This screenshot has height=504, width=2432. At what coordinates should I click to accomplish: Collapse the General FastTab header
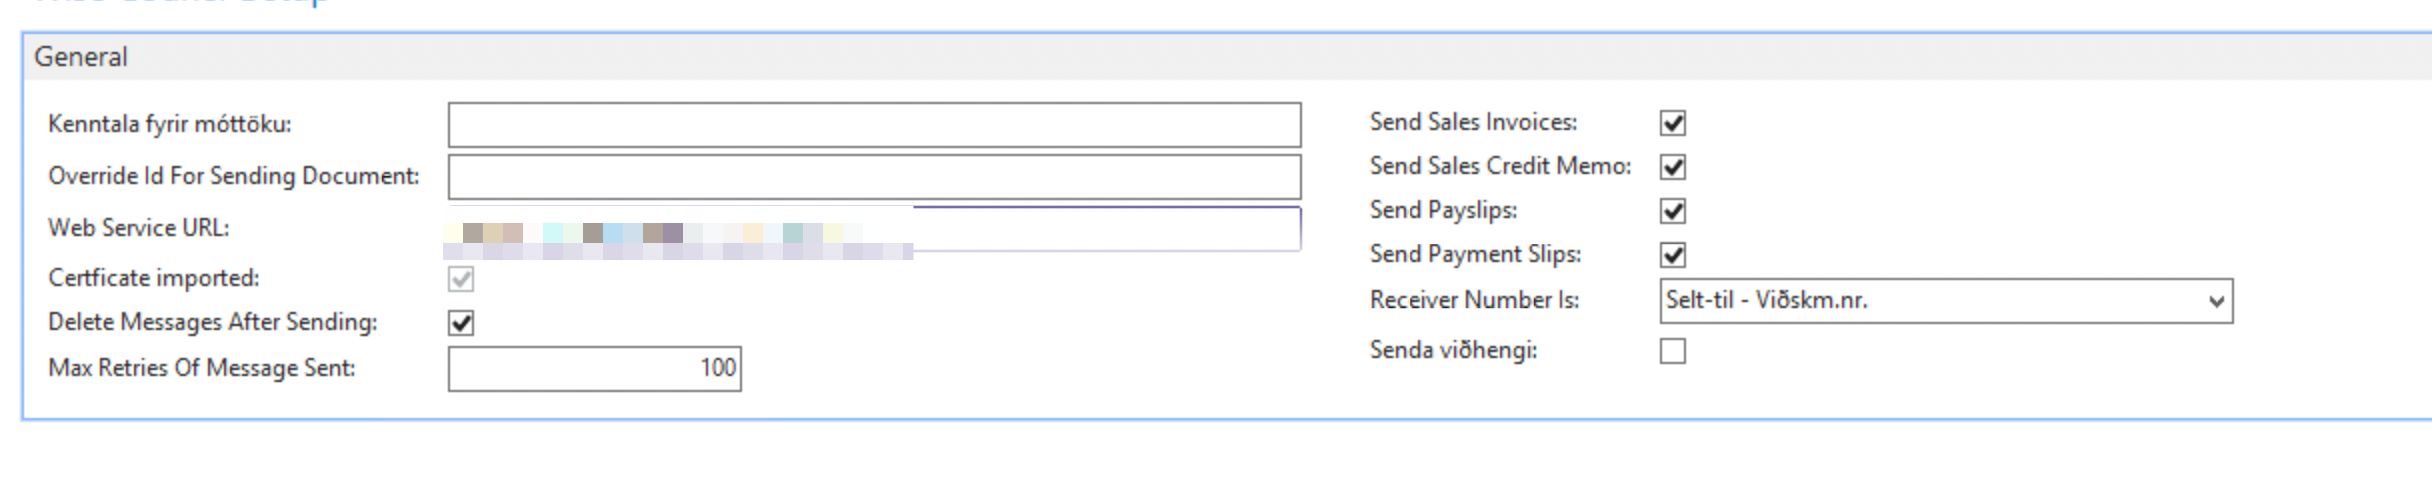click(x=81, y=57)
